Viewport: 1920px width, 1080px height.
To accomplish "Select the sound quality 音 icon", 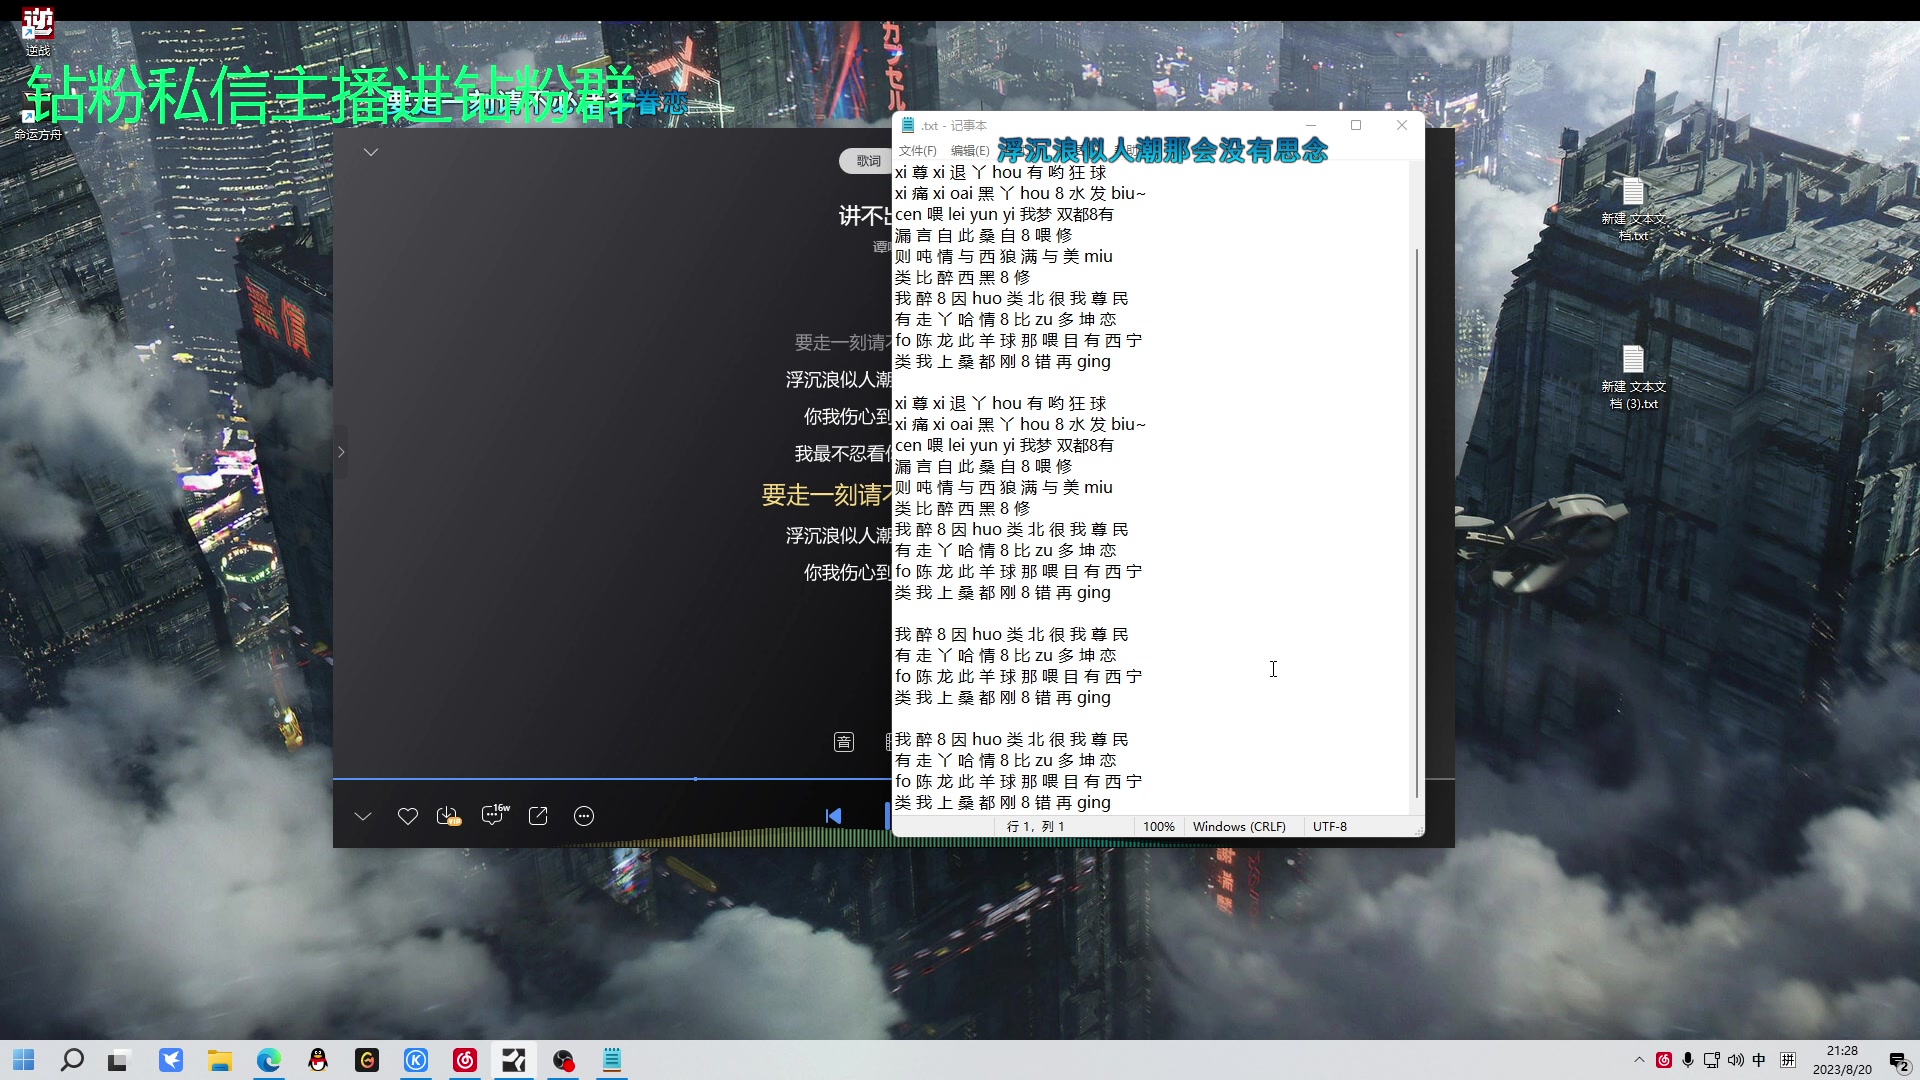I will pyautogui.click(x=845, y=742).
